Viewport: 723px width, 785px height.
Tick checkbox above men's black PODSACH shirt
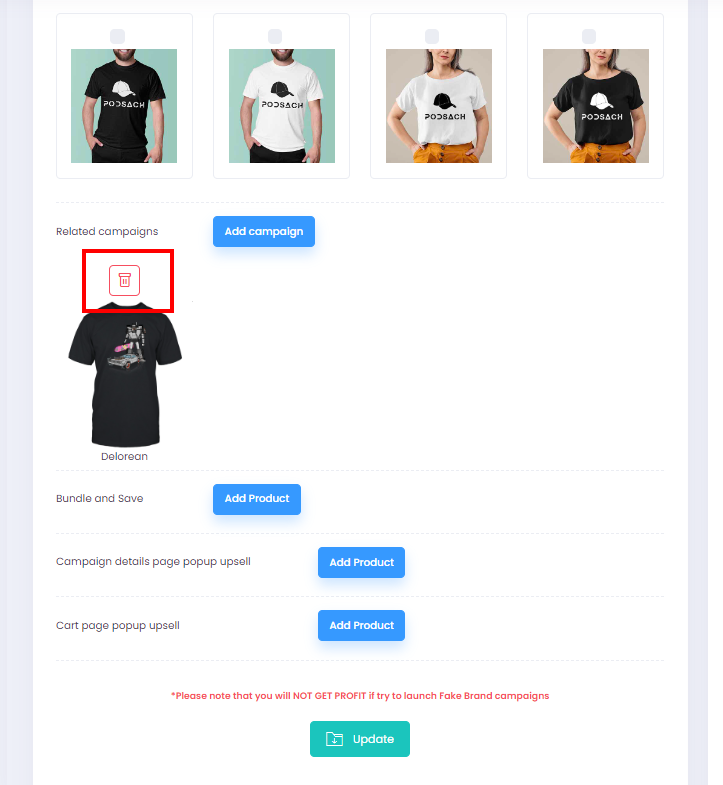pos(117,37)
